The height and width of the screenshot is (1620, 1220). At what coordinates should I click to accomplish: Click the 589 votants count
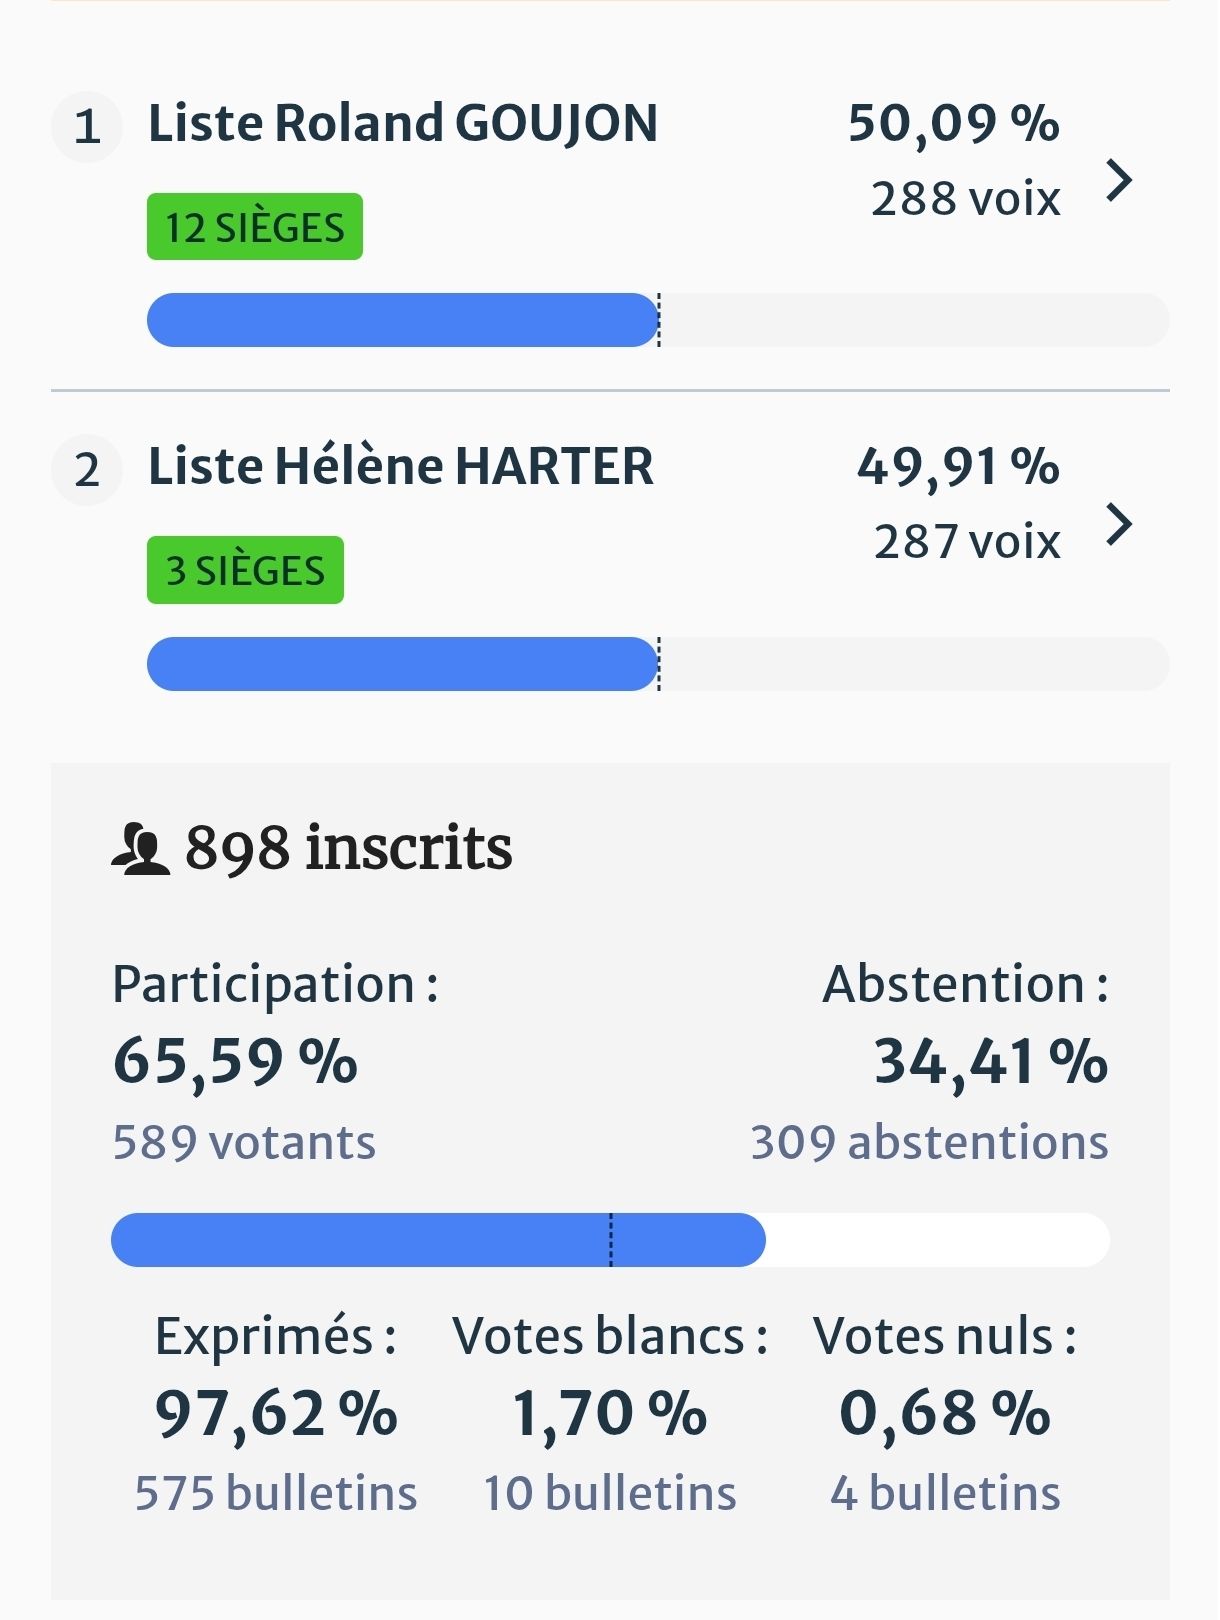pos(244,1142)
